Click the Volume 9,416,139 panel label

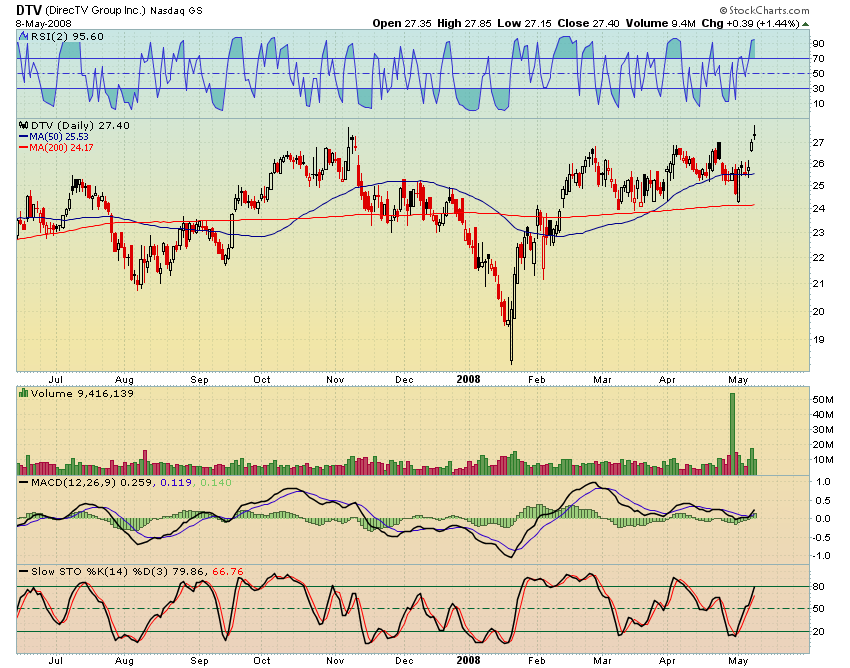click(82, 393)
